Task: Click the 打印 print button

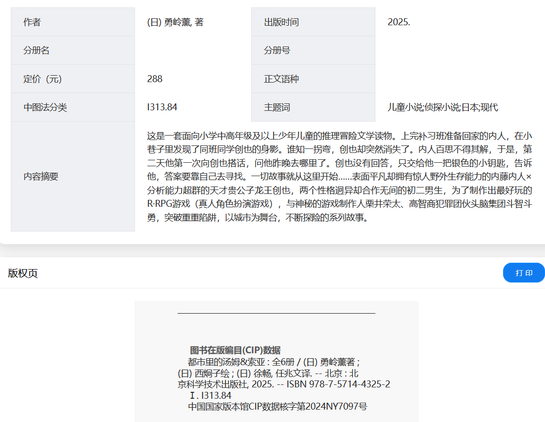Action: pos(523,273)
